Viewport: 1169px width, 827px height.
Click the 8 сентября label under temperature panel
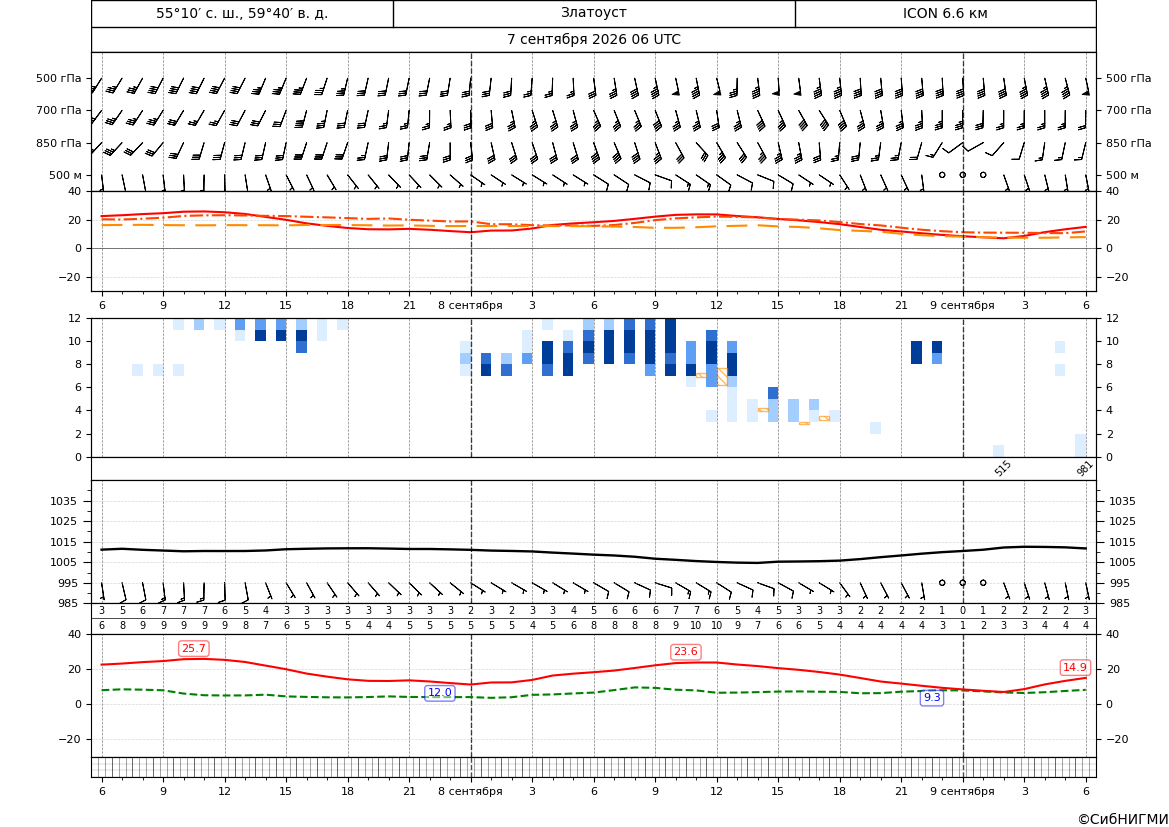coord(470,306)
